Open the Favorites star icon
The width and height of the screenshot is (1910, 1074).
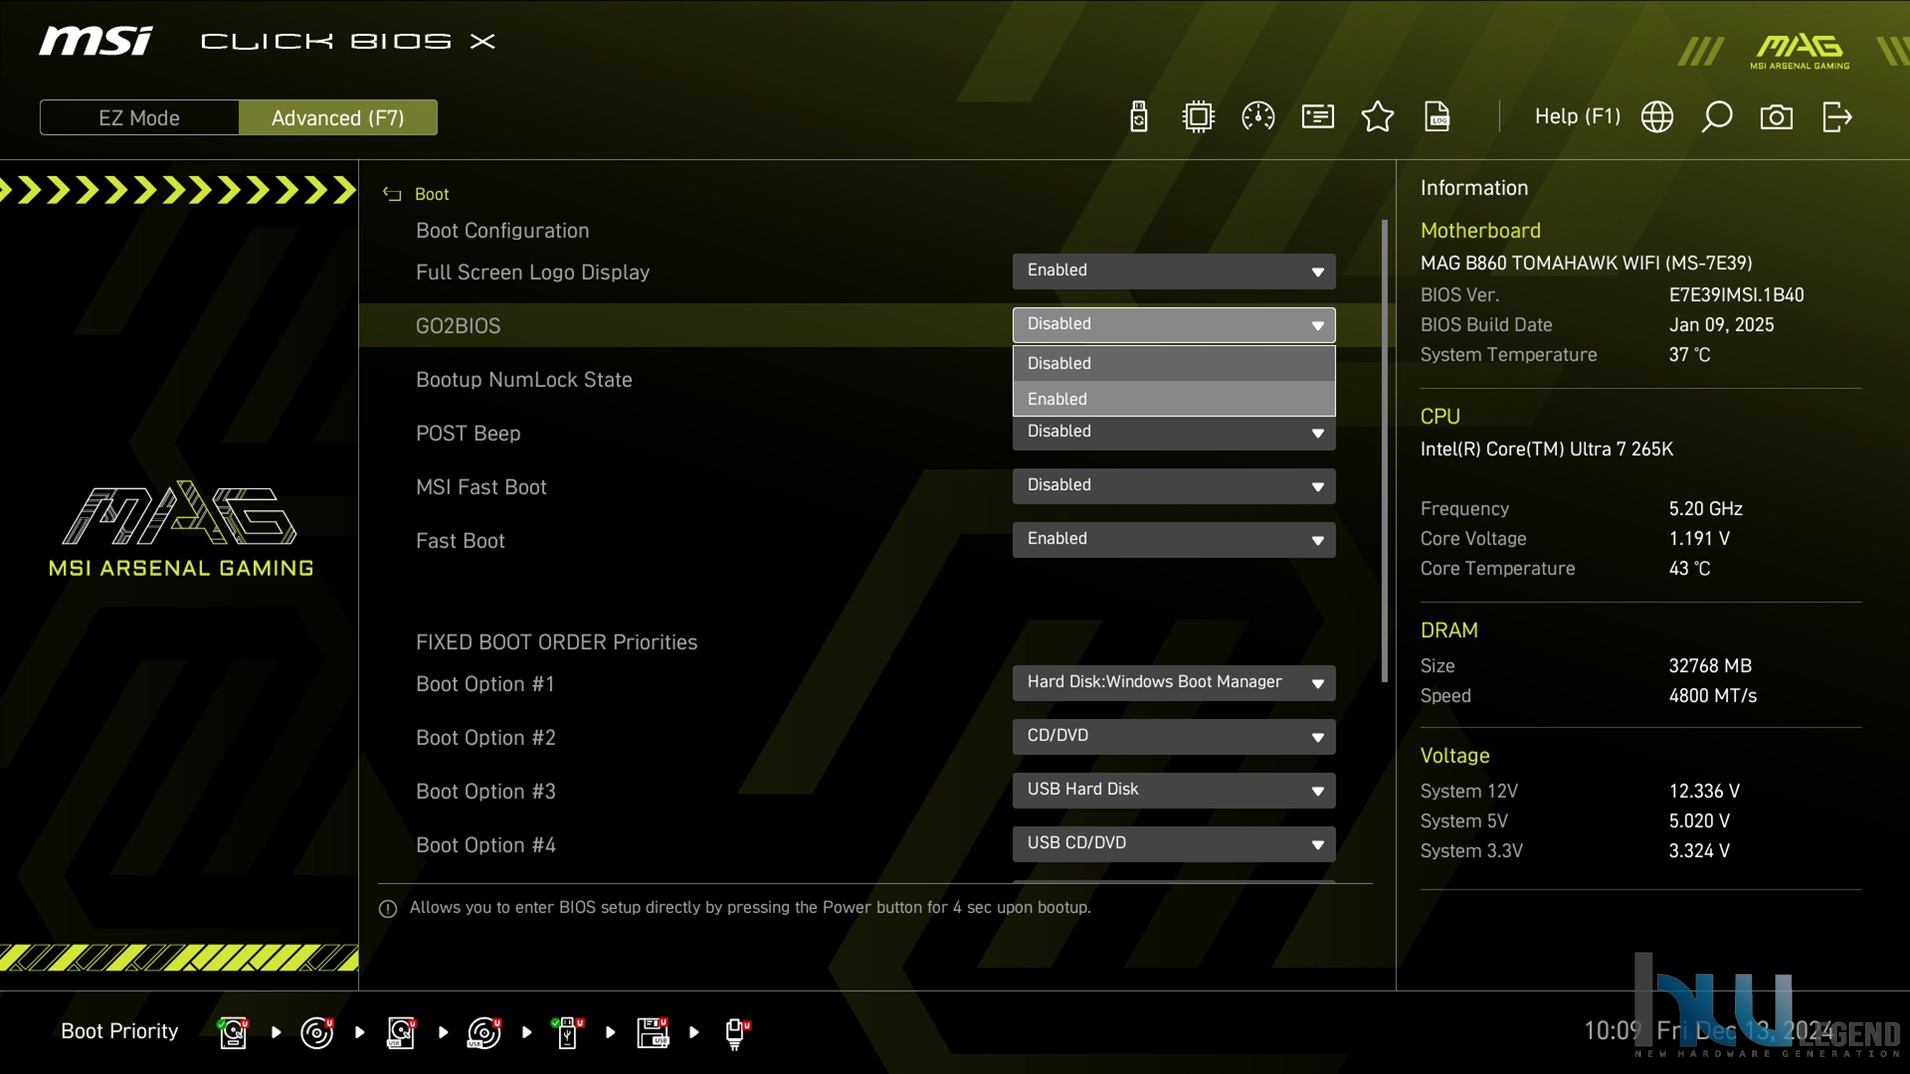pos(1378,117)
